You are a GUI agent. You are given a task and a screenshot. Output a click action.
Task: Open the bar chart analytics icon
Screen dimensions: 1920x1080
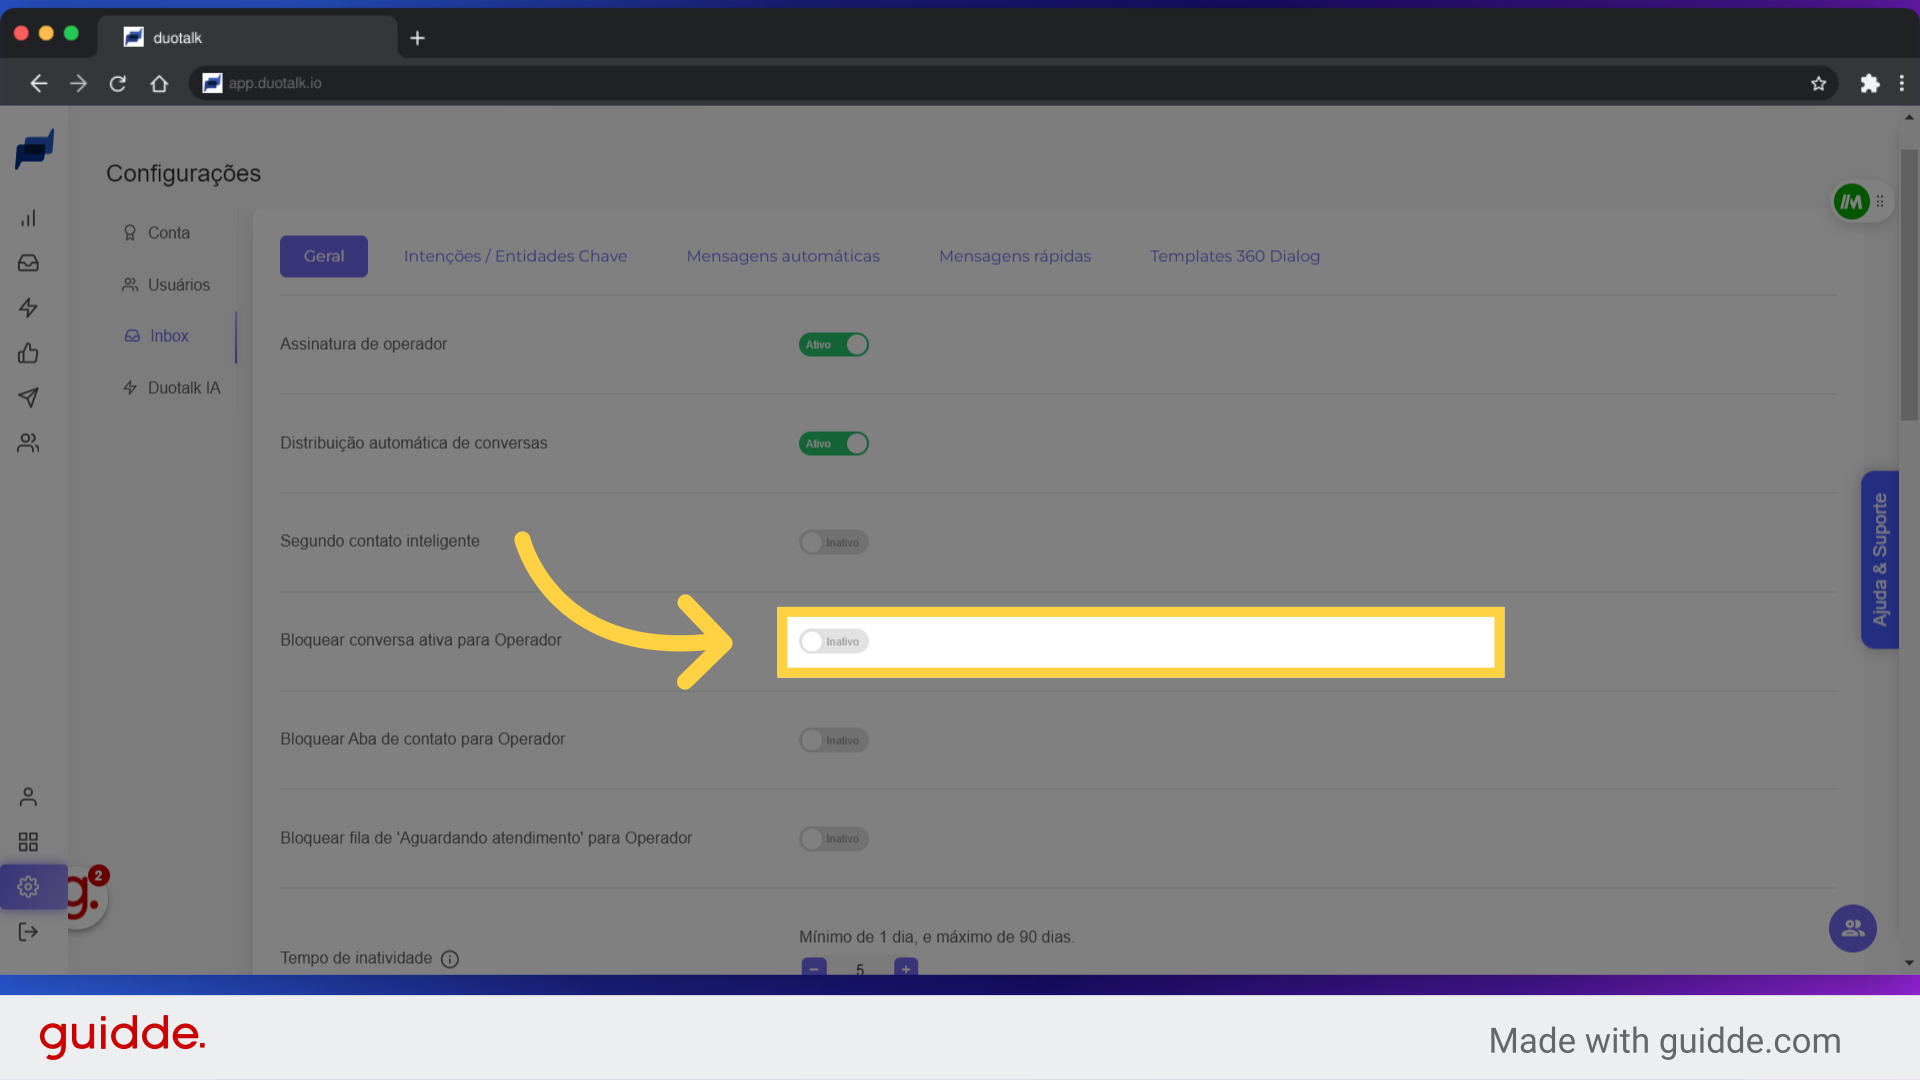click(28, 218)
